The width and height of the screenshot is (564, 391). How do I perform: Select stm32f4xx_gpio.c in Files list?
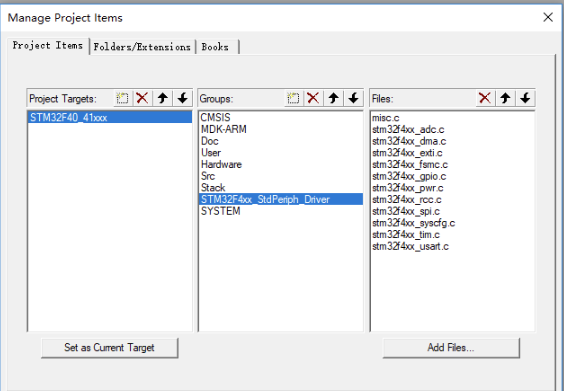(x=452, y=176)
